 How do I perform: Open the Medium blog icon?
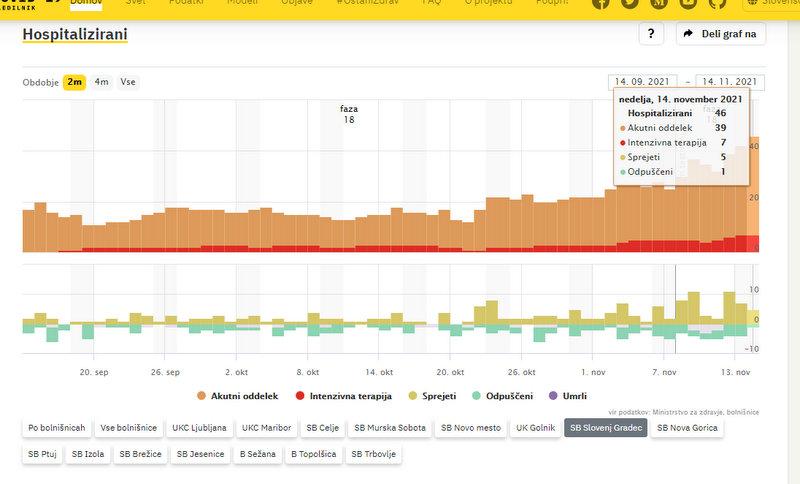point(659,3)
